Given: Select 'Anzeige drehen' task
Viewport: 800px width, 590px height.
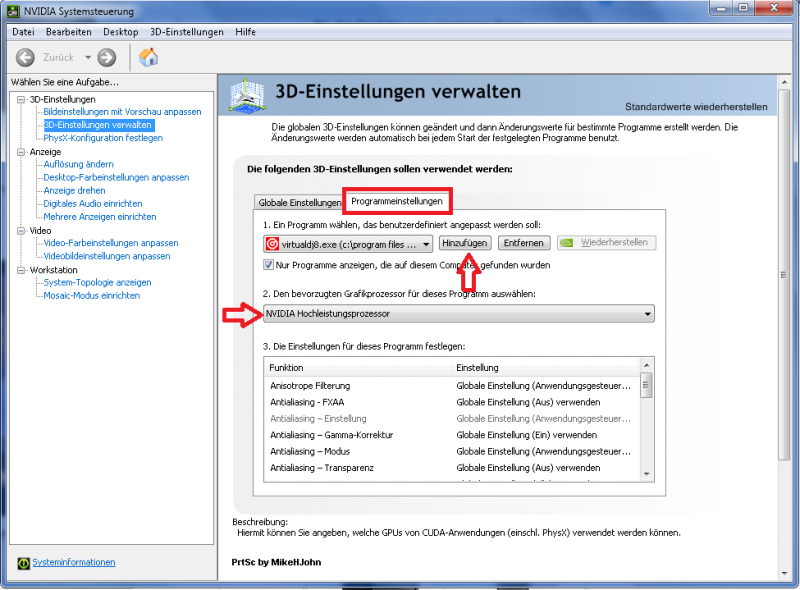Looking at the screenshot, I should 74,191.
